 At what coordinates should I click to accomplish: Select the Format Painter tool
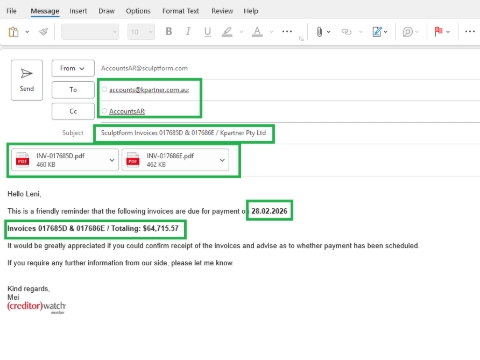click(x=43, y=32)
